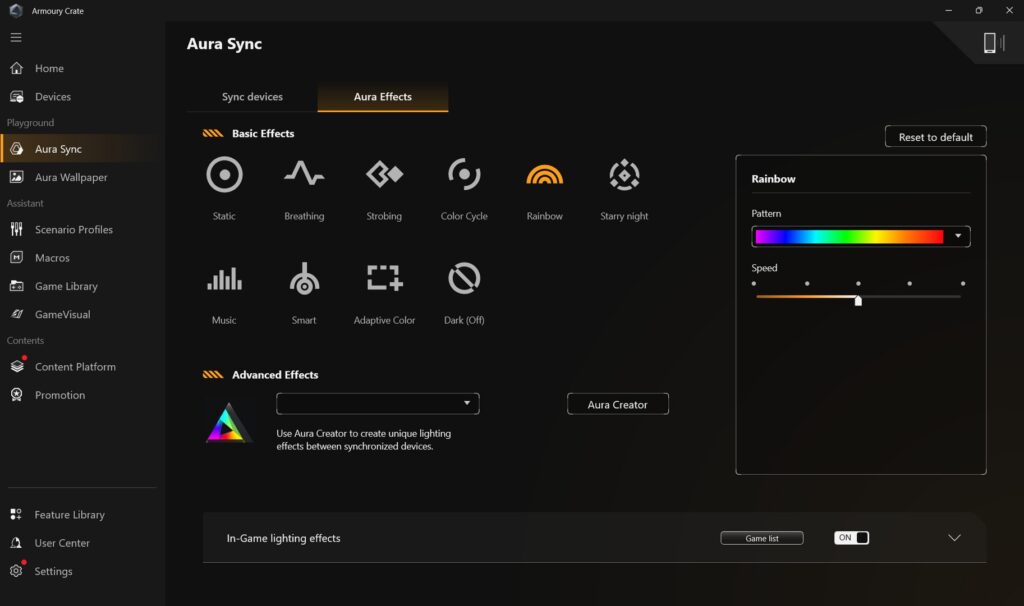
Task: Click the Feature Library icon
Action: point(16,515)
